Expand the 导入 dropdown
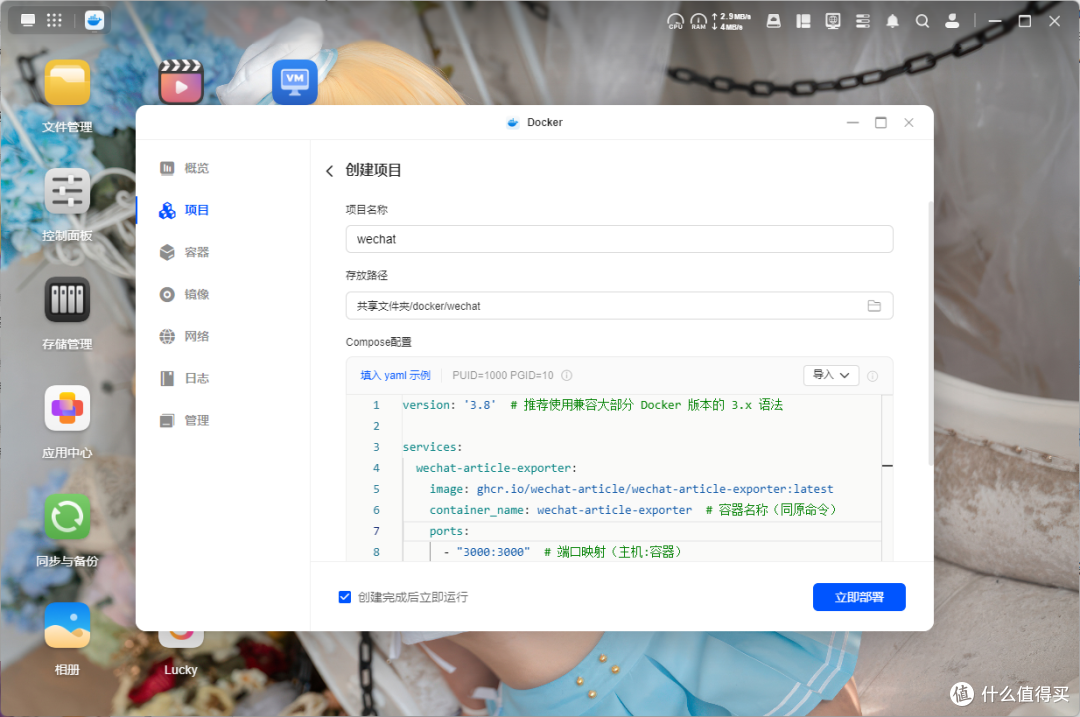Image resolution: width=1080 pixels, height=717 pixels. tap(831, 375)
